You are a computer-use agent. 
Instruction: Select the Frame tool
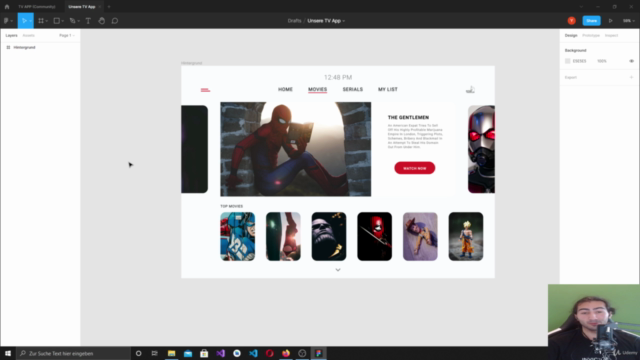(x=41, y=21)
